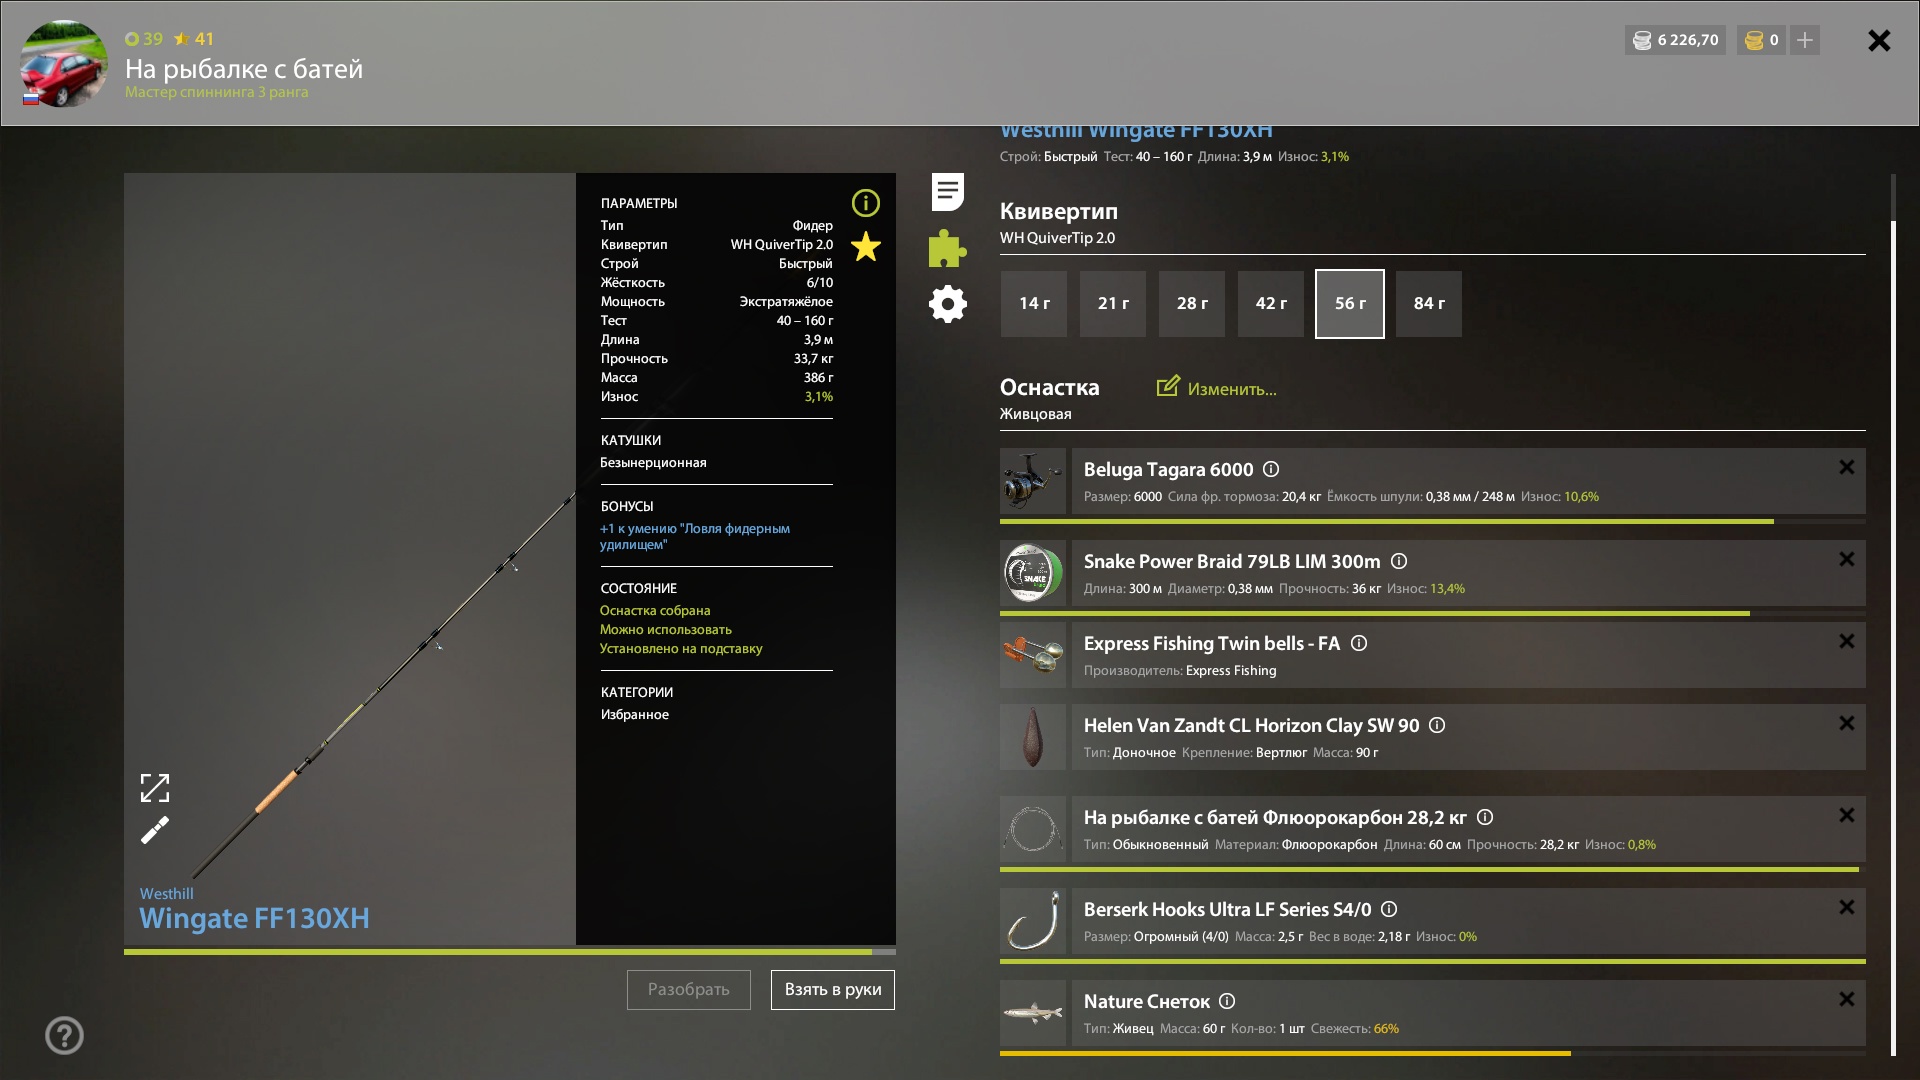Screen dimensions: 1920x1080
Task: Select the 56 г quivertip
Action: click(x=1350, y=303)
